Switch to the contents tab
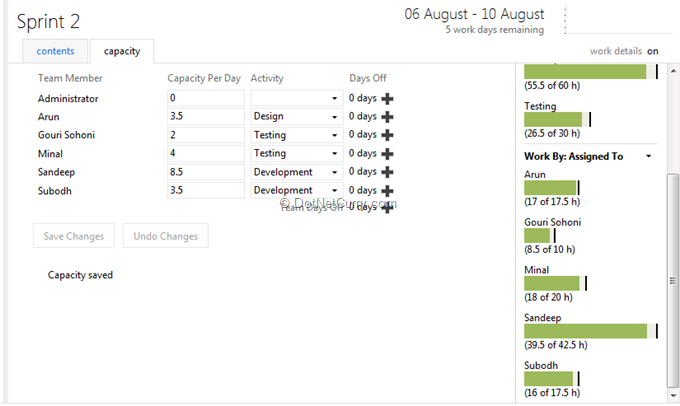 click(x=55, y=51)
